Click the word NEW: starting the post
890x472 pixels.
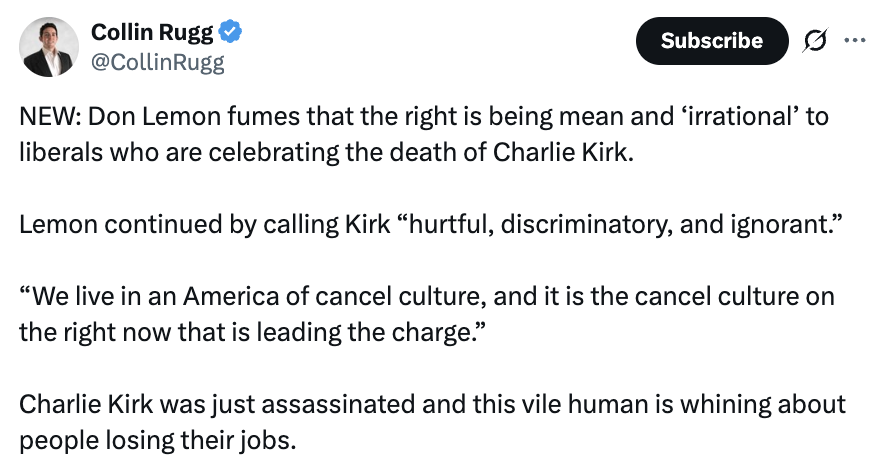tap(50, 116)
